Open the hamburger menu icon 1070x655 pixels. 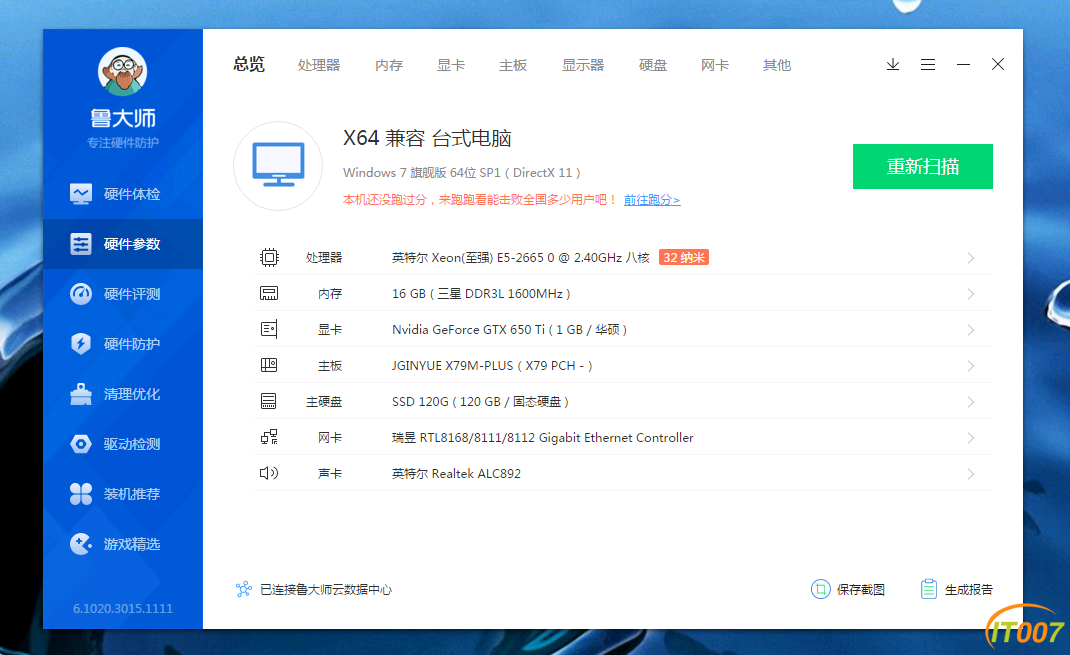pyautogui.click(x=927, y=64)
